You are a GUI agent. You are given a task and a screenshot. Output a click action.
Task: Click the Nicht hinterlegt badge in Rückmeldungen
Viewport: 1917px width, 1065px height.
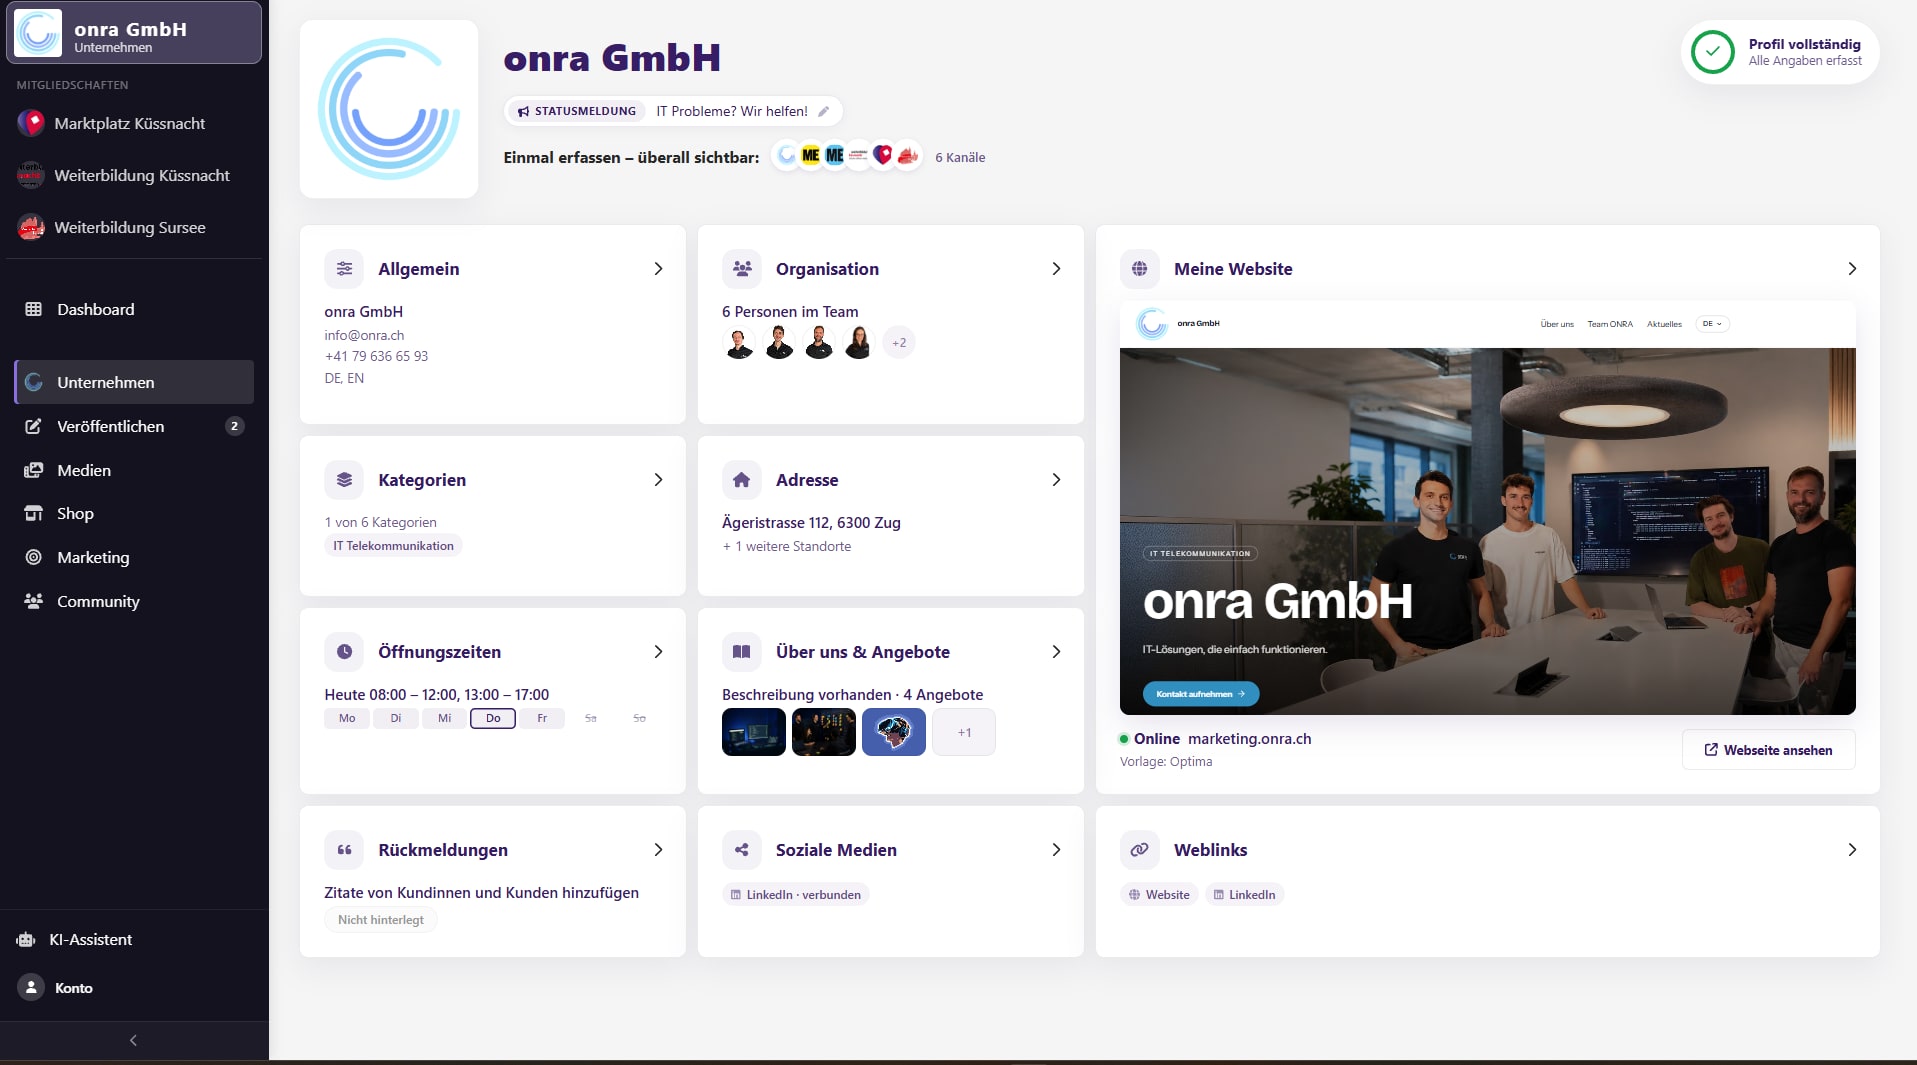click(381, 920)
